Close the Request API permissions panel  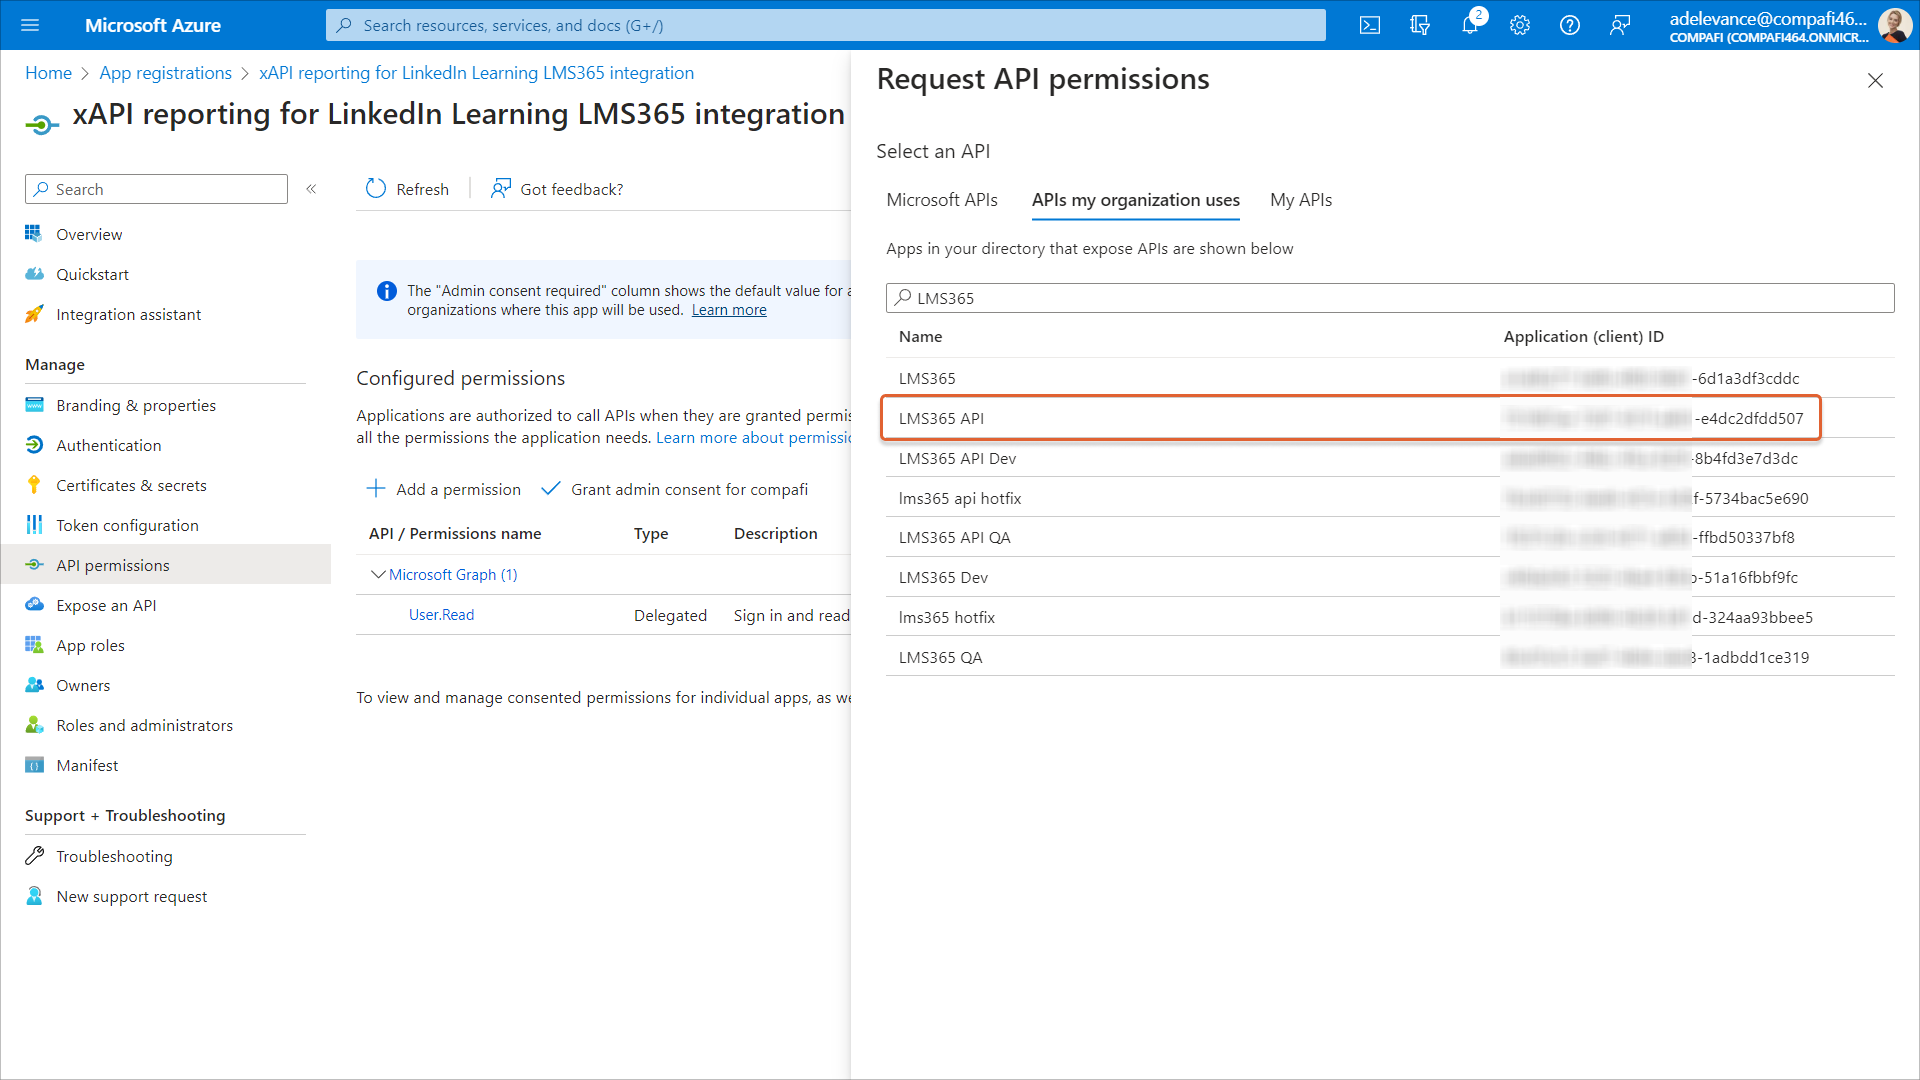[1875, 80]
